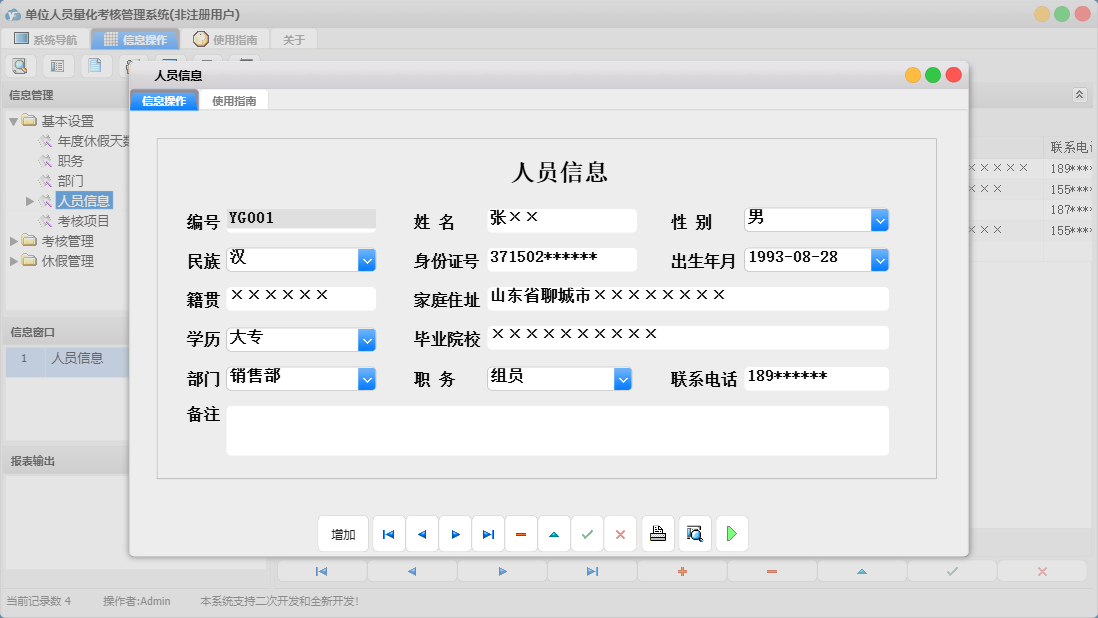Cancel editing with the red X icon

point(620,533)
